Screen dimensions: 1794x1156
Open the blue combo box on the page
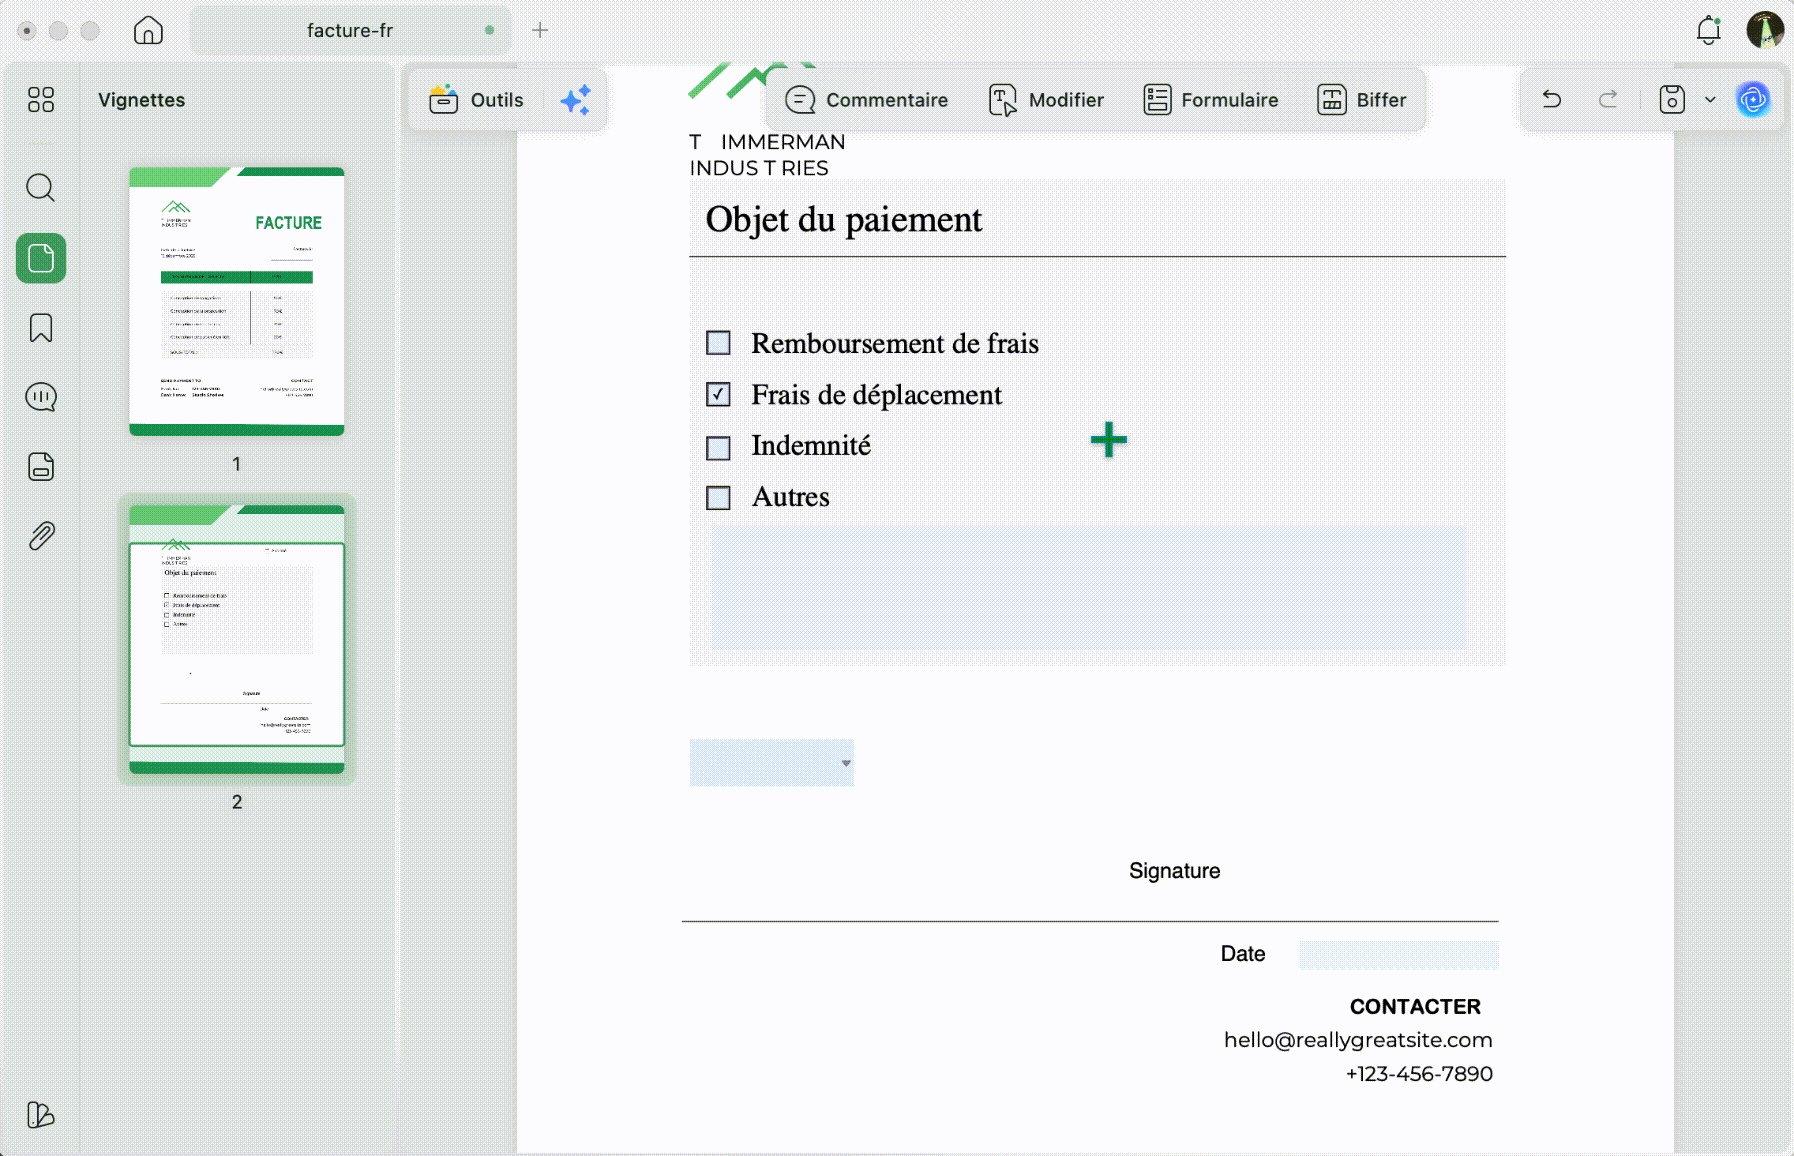coord(771,762)
